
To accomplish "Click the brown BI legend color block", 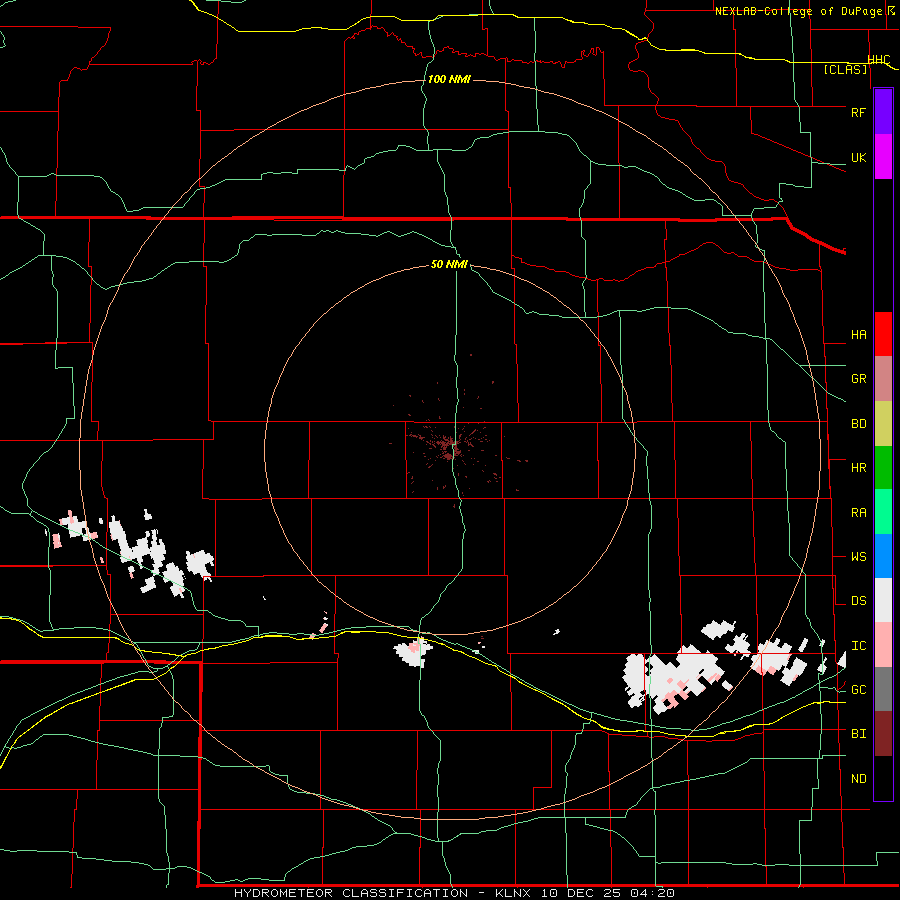I will click(x=883, y=734).
